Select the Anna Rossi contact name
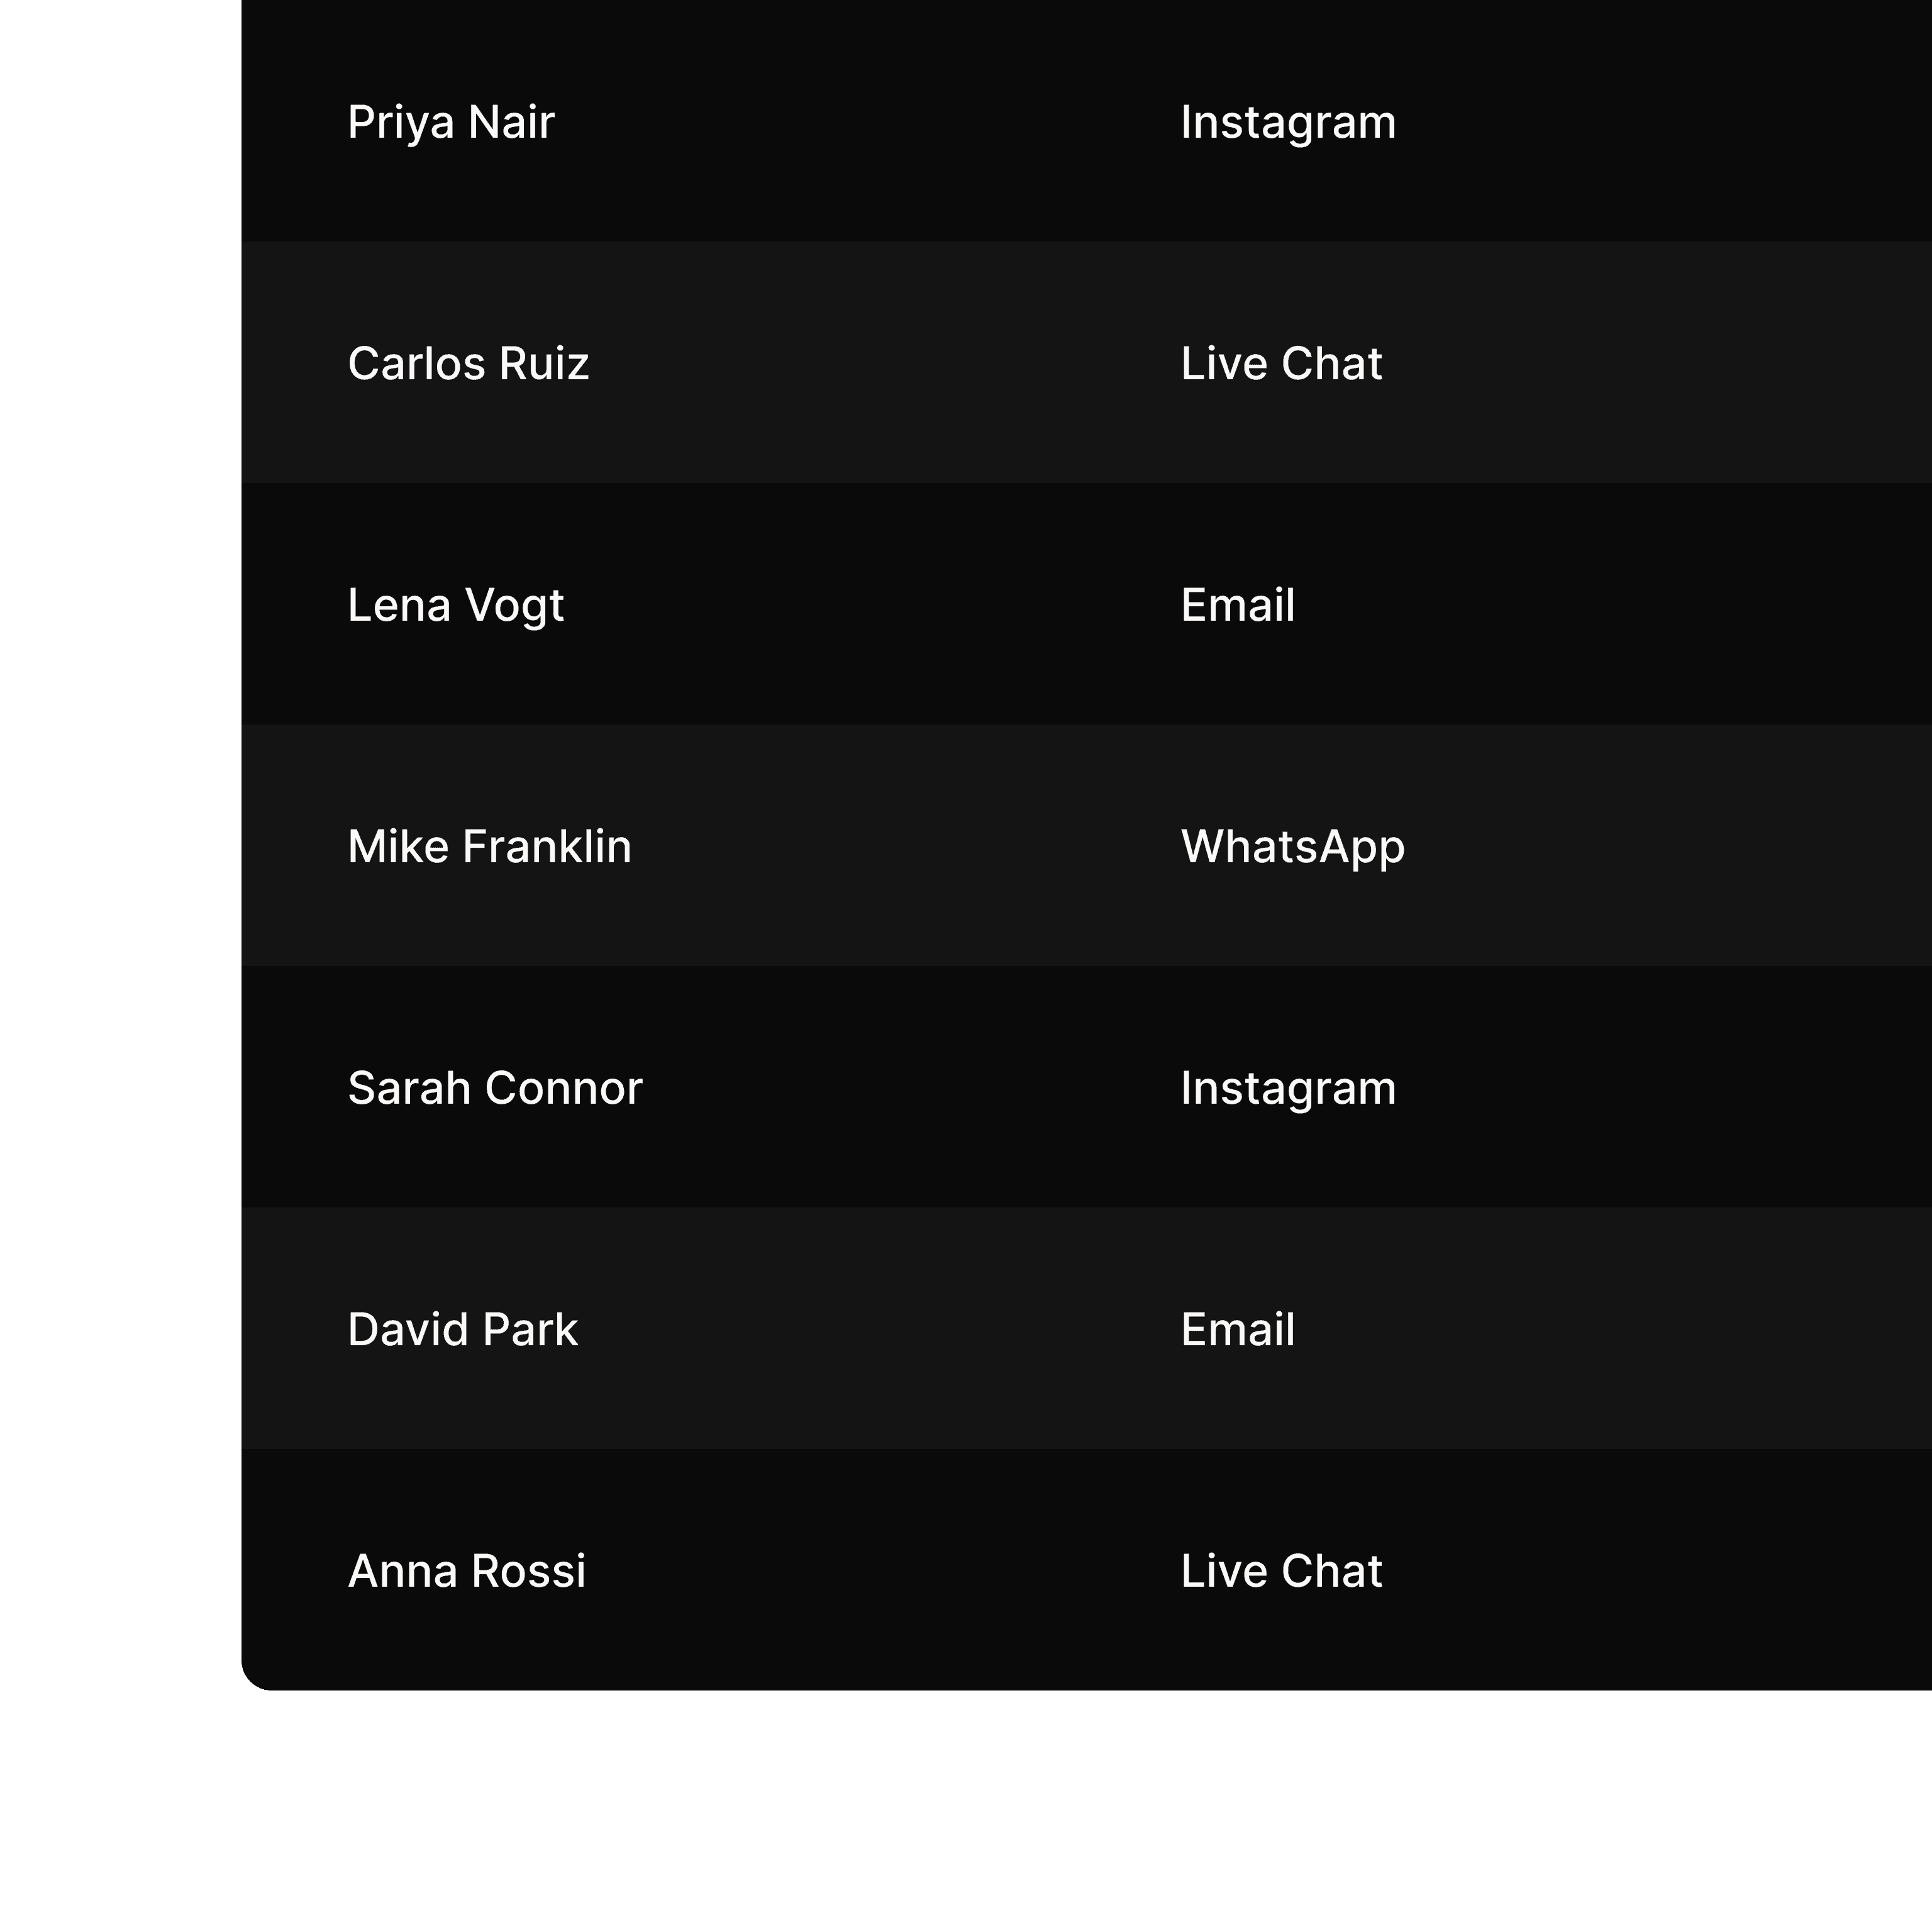 click(x=466, y=1571)
